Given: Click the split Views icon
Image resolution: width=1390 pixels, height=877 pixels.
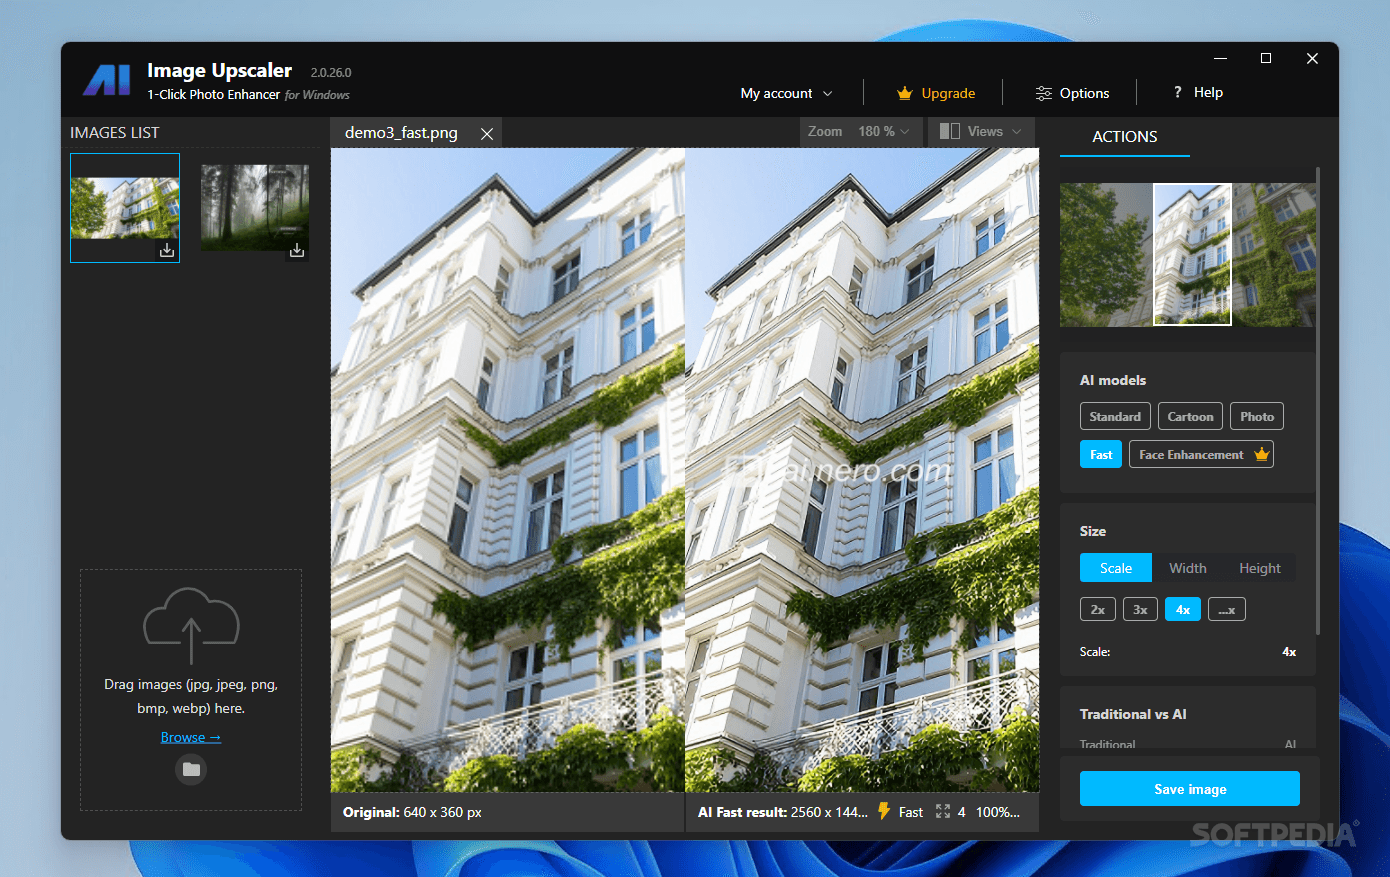Looking at the screenshot, I should [950, 131].
